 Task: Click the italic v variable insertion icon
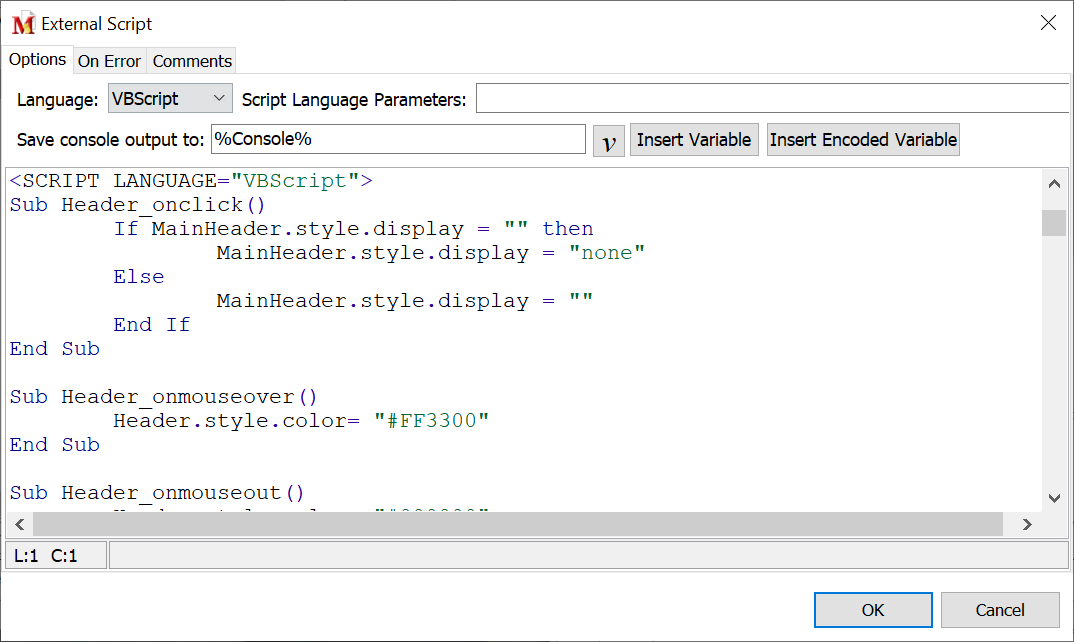pos(608,139)
